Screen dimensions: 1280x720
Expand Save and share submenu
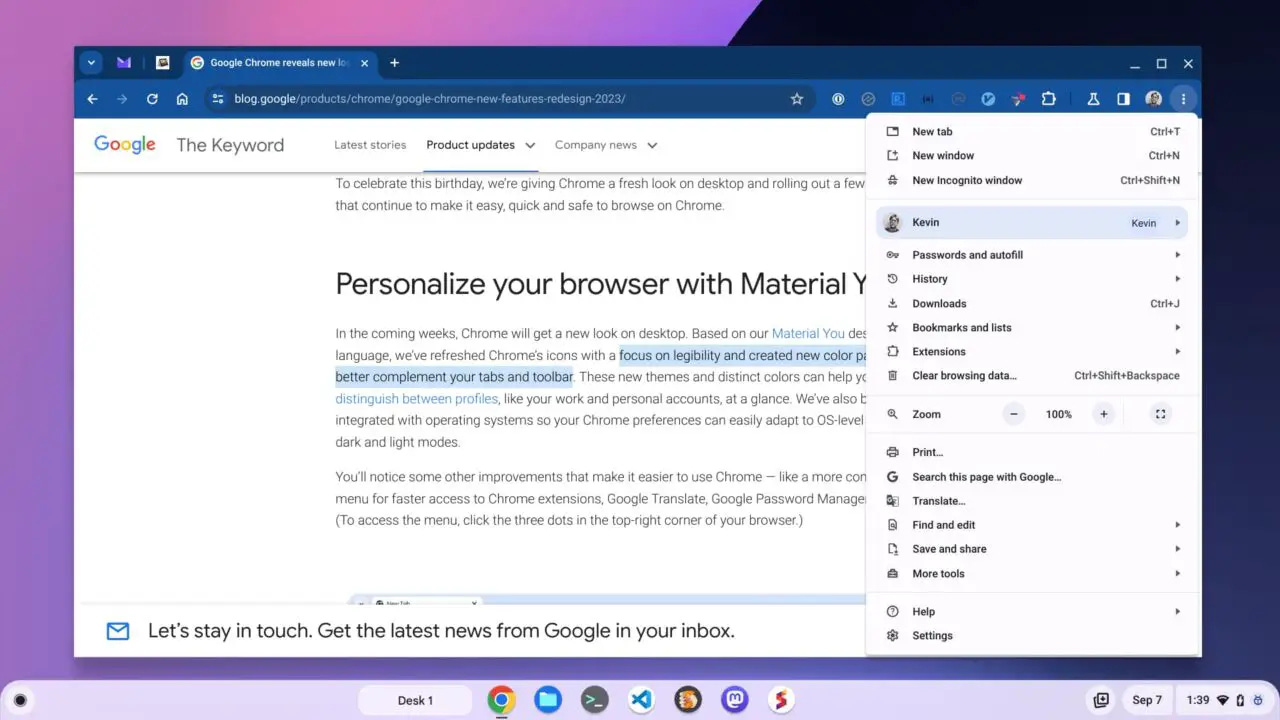[x=1032, y=549]
